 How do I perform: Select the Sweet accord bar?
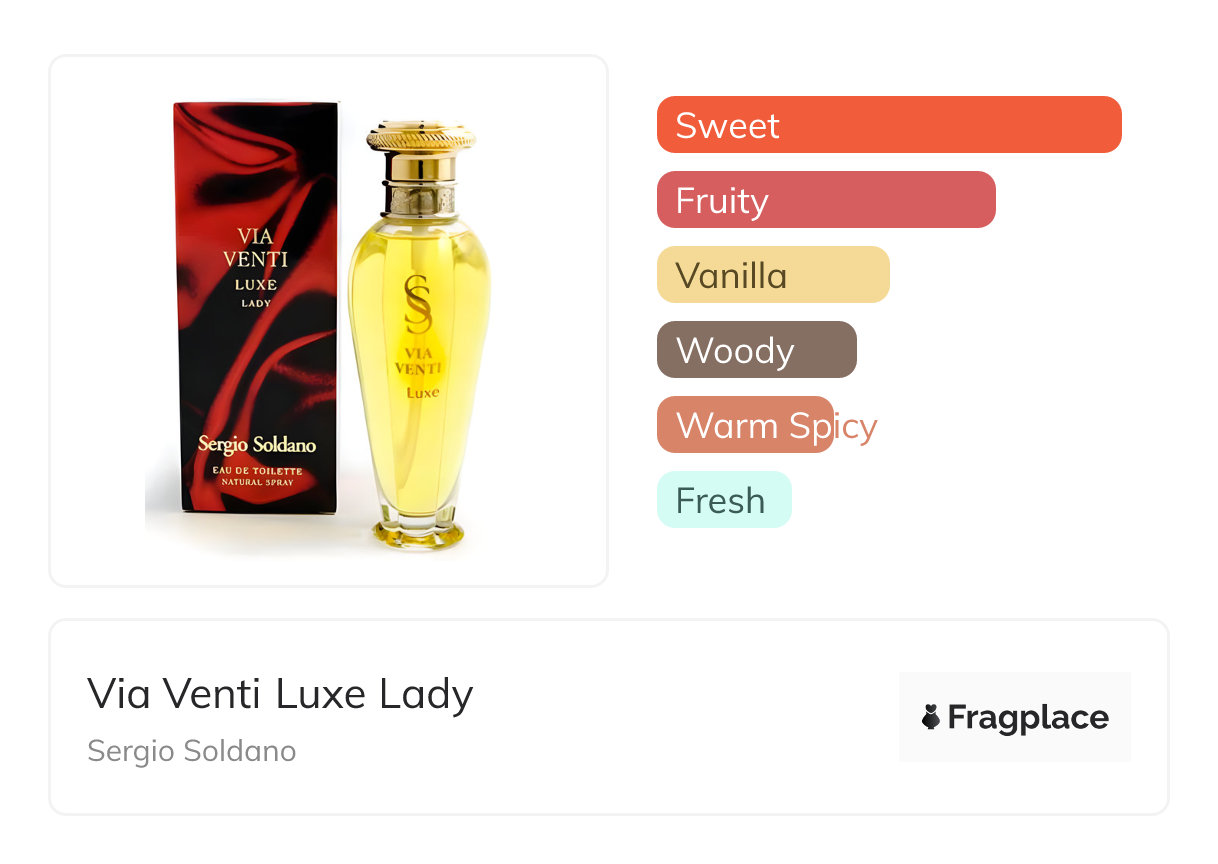point(889,125)
